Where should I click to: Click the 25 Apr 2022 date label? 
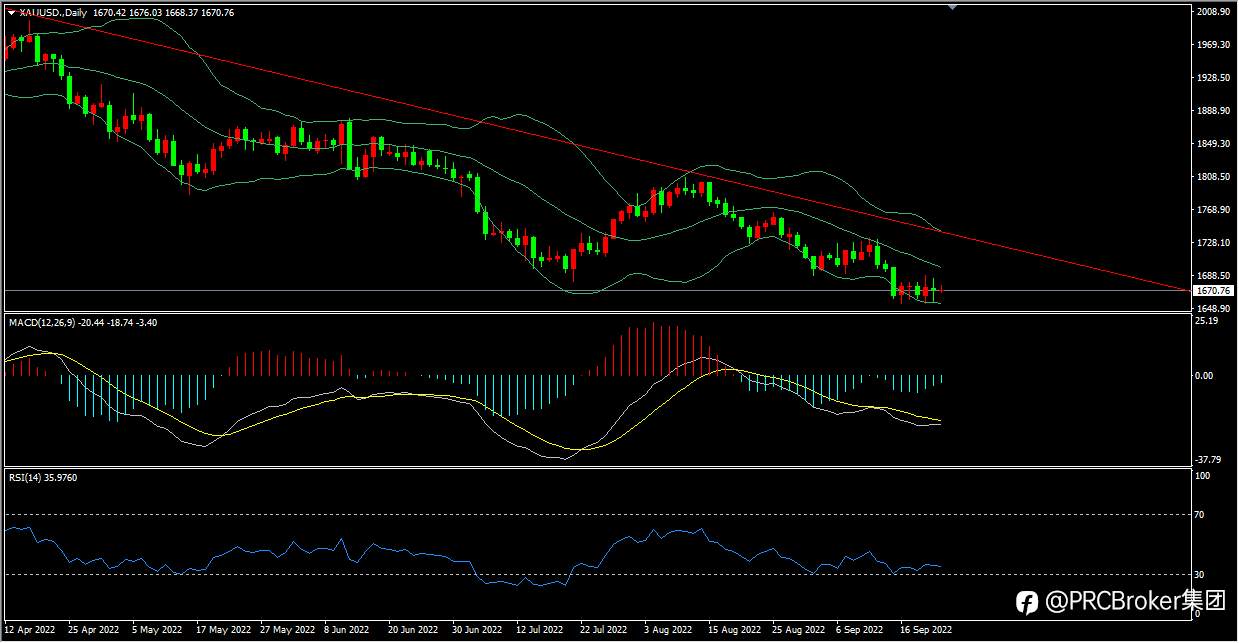click(x=93, y=631)
